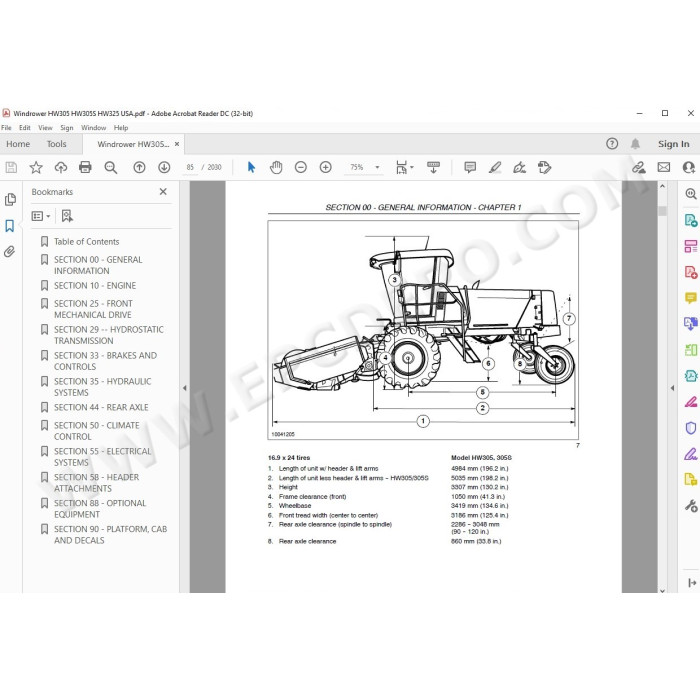Open Export PDF tool in right pane

coord(691,220)
